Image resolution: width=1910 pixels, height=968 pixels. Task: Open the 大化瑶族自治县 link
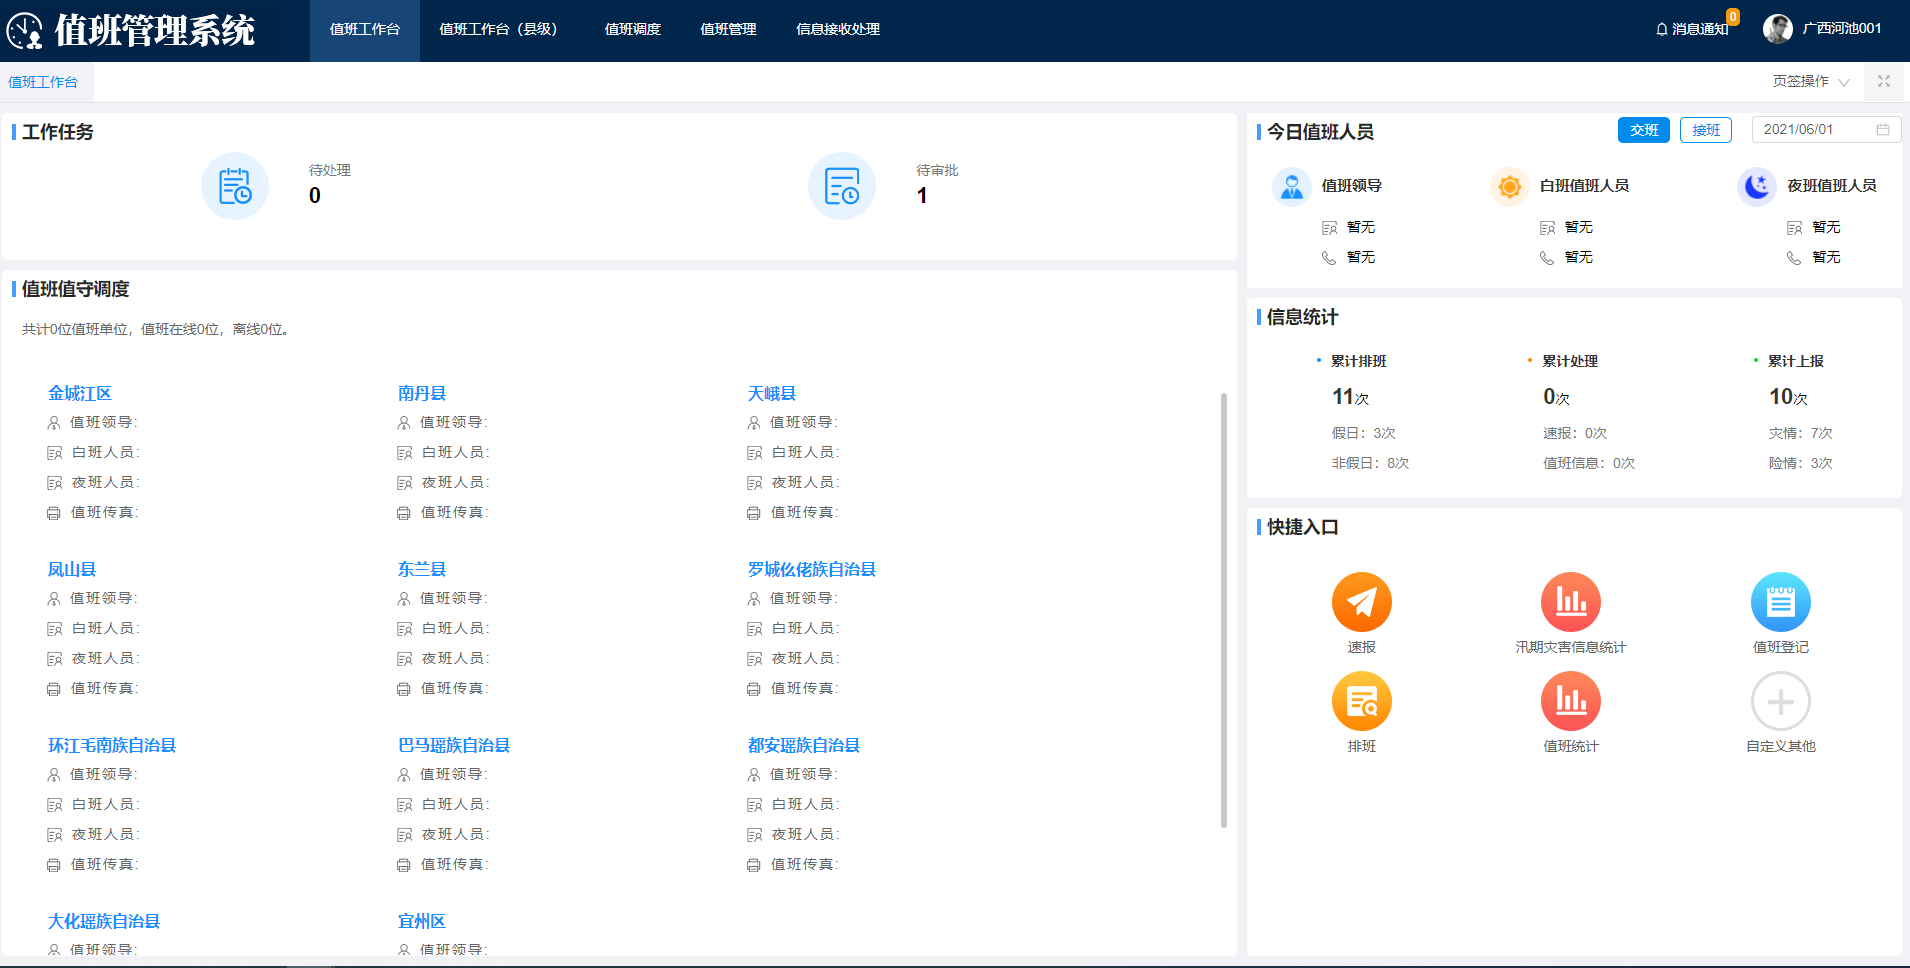(x=104, y=921)
